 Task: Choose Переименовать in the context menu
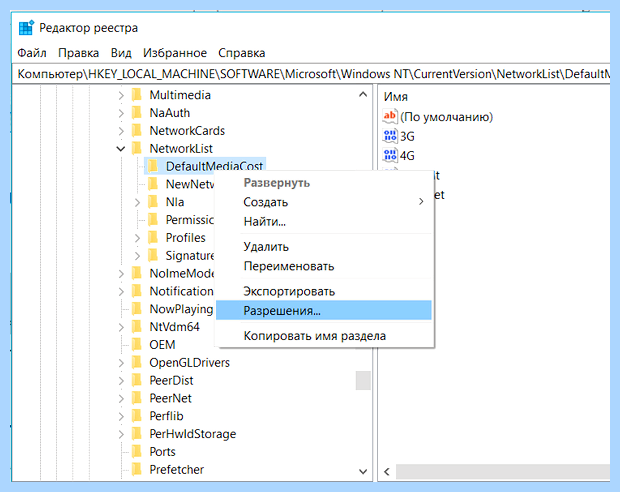323,266
